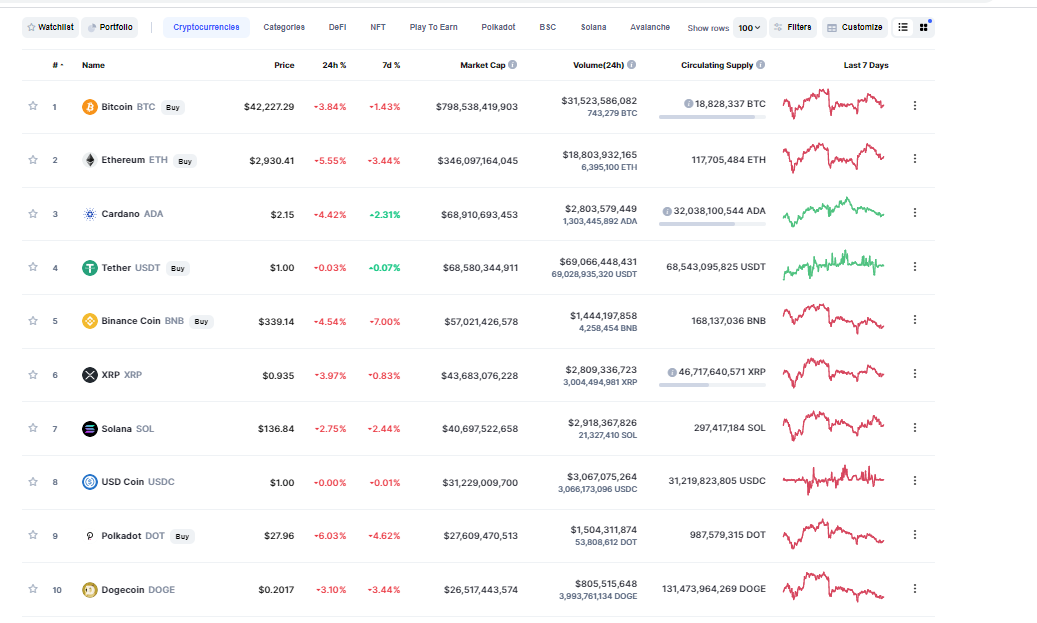
Task: Click the XRP logo icon
Action: click(x=89, y=375)
